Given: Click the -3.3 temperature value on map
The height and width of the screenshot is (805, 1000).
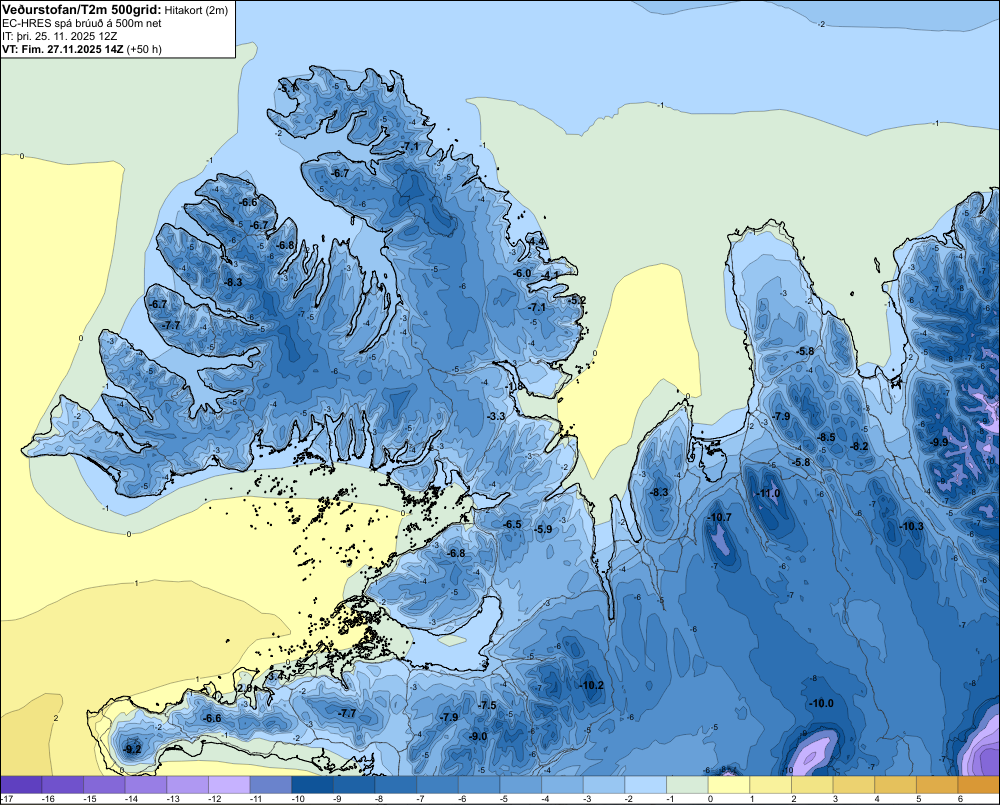Looking at the screenshot, I should (x=496, y=416).
